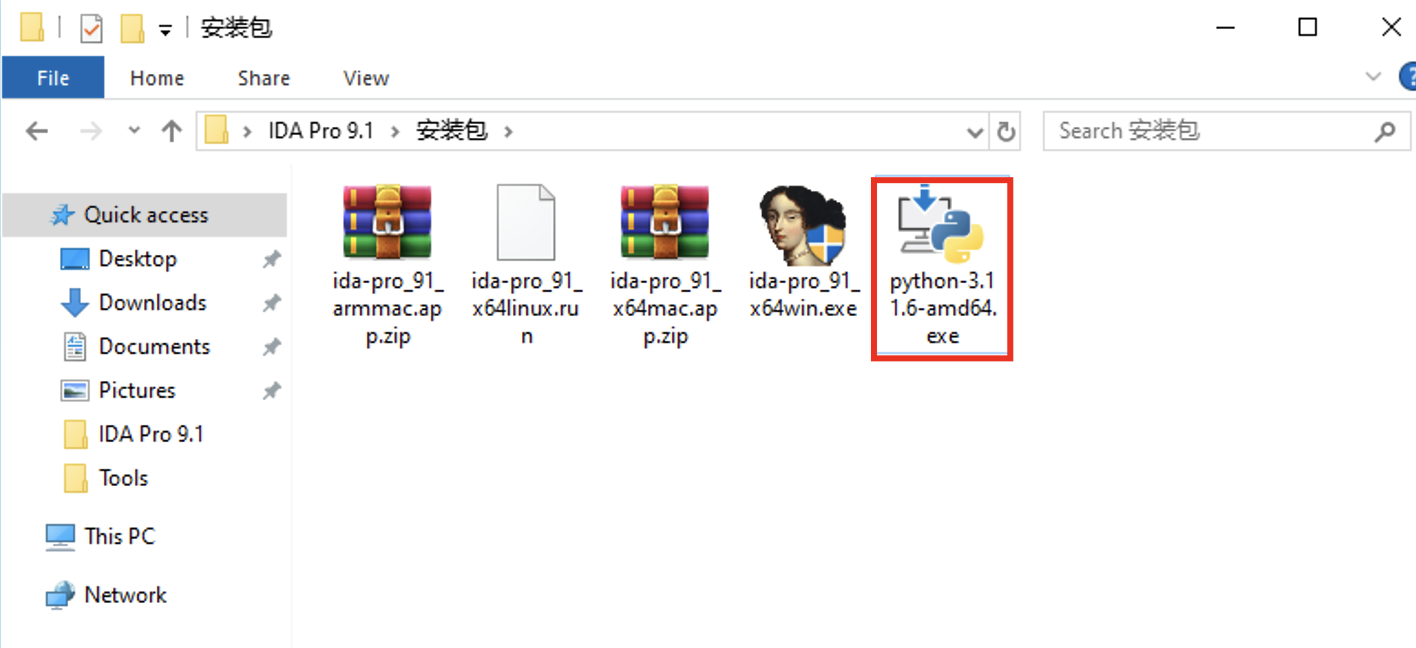
Task: Open Desktop in navigation pane
Action: (x=138, y=259)
